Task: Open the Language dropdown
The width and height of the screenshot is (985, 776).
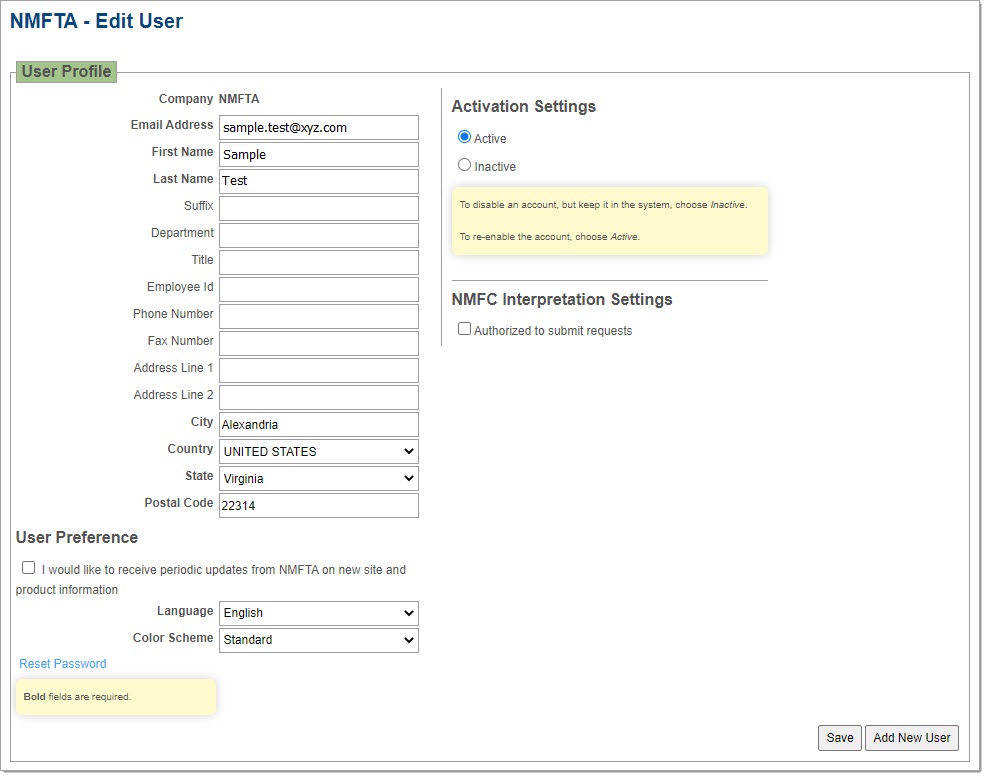Action: (x=318, y=613)
